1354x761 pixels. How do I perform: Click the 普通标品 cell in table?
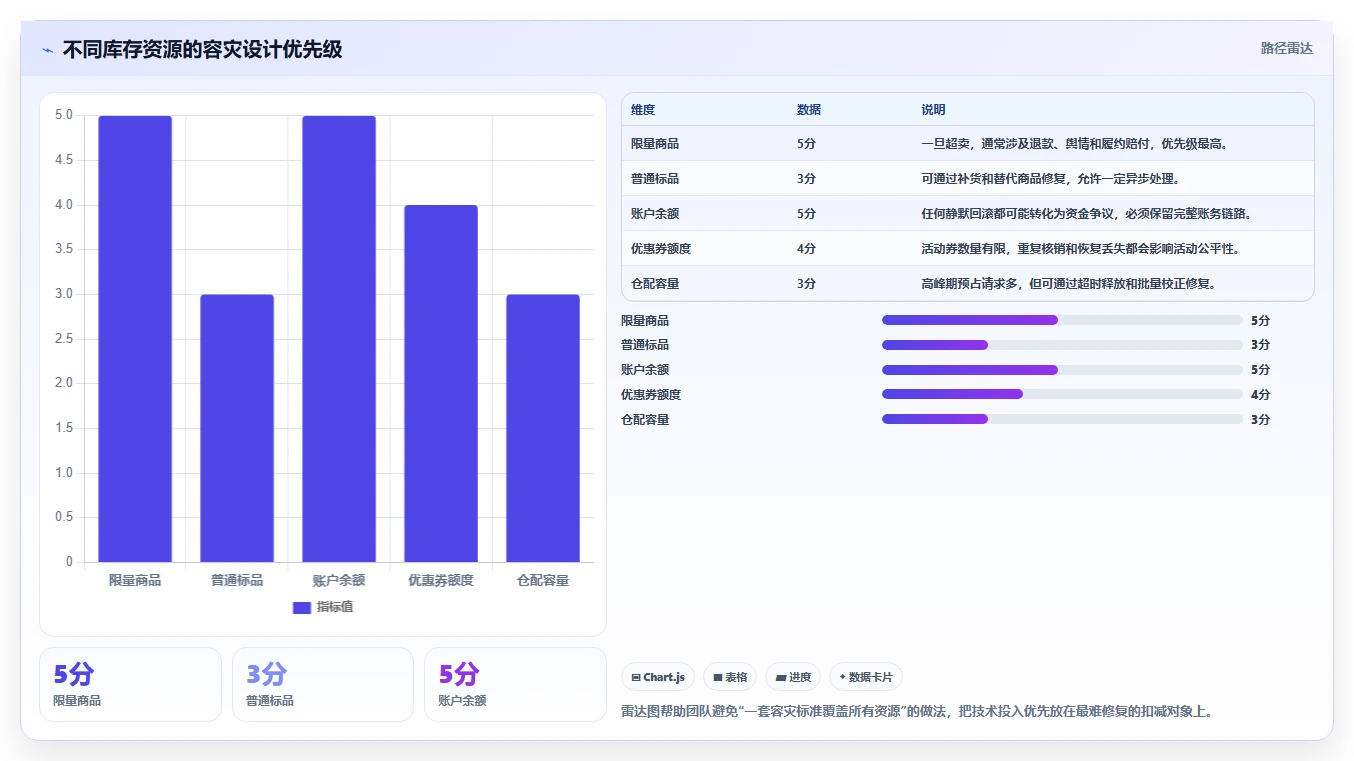pyautogui.click(x=655, y=179)
